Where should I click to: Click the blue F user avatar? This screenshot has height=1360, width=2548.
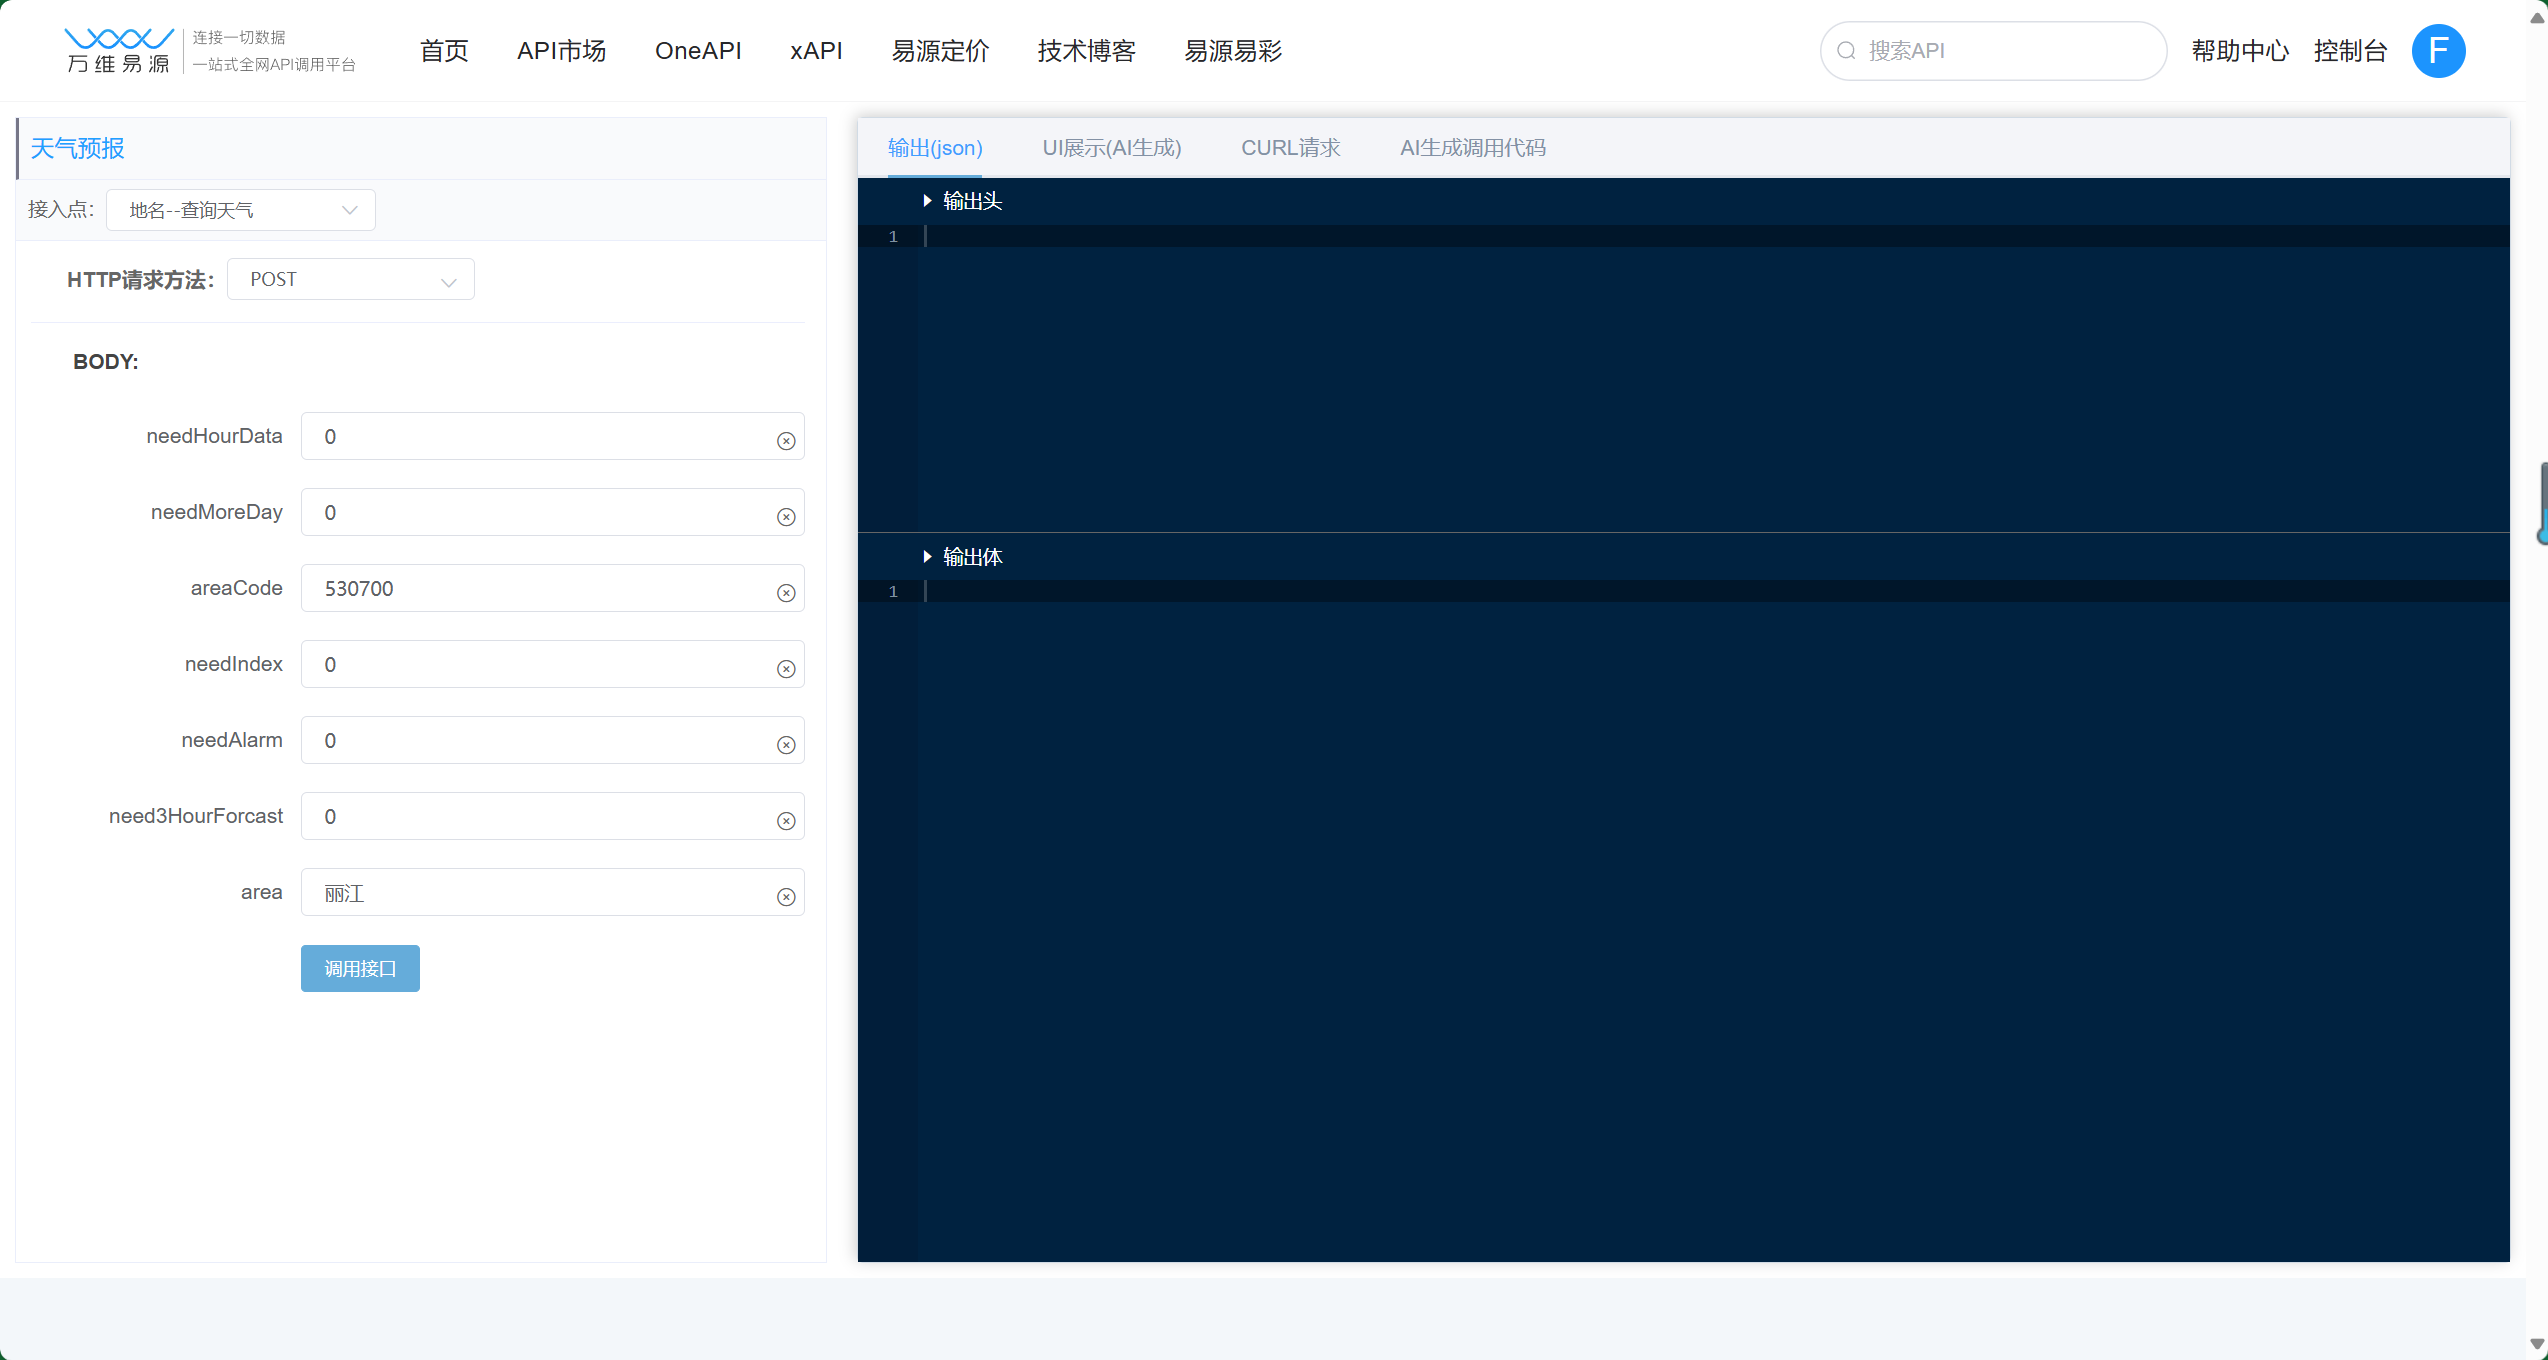(2438, 51)
